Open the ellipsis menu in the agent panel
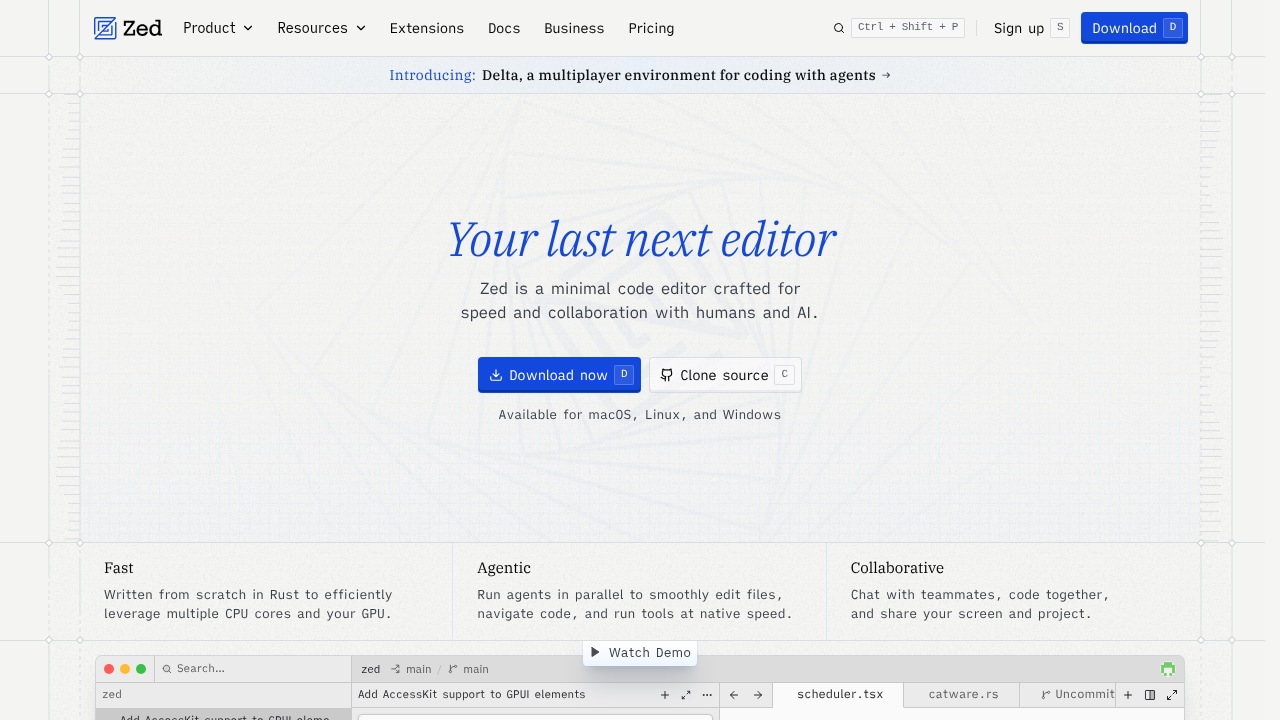Screen dimensions: 1280x720 point(707,695)
